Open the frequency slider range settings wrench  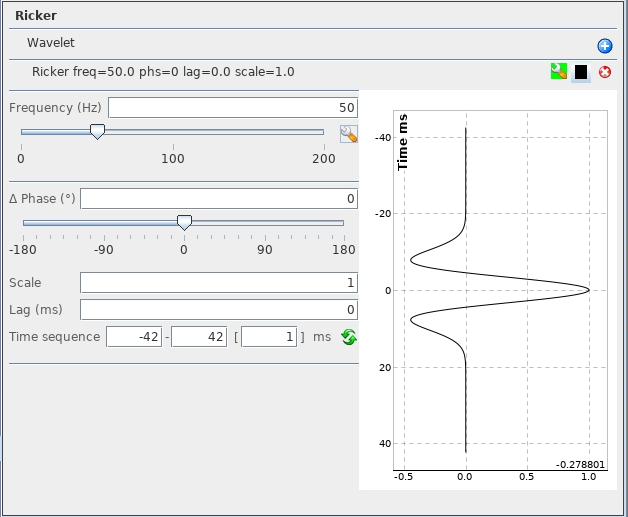[x=348, y=134]
